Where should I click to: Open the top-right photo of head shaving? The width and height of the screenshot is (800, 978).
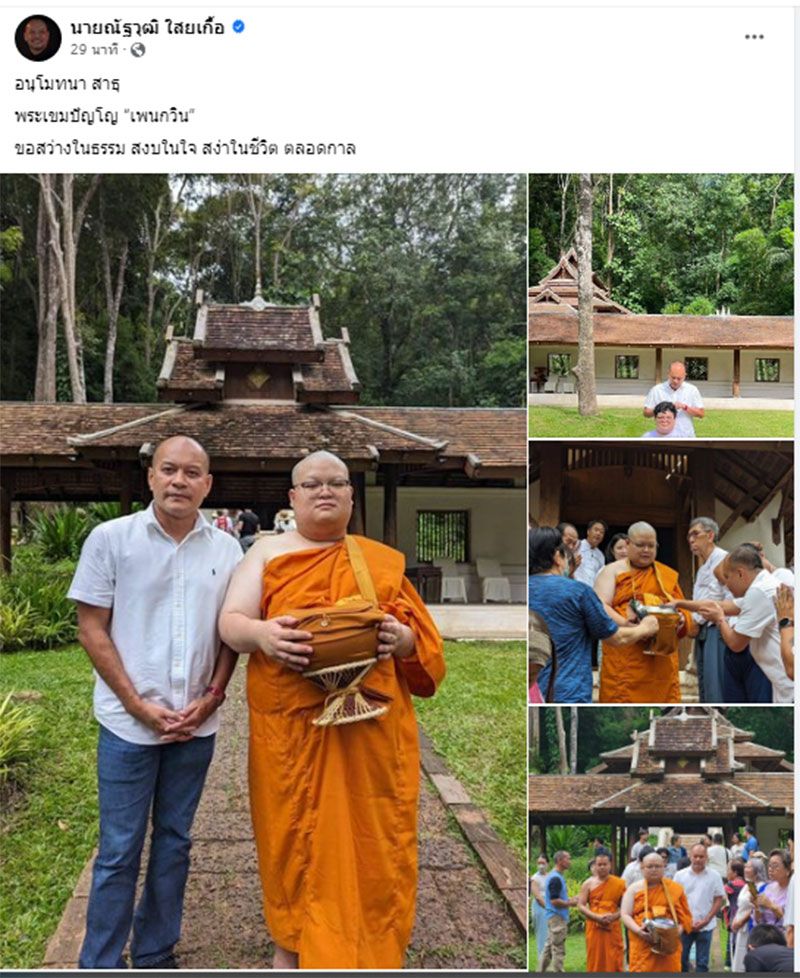[661, 306]
